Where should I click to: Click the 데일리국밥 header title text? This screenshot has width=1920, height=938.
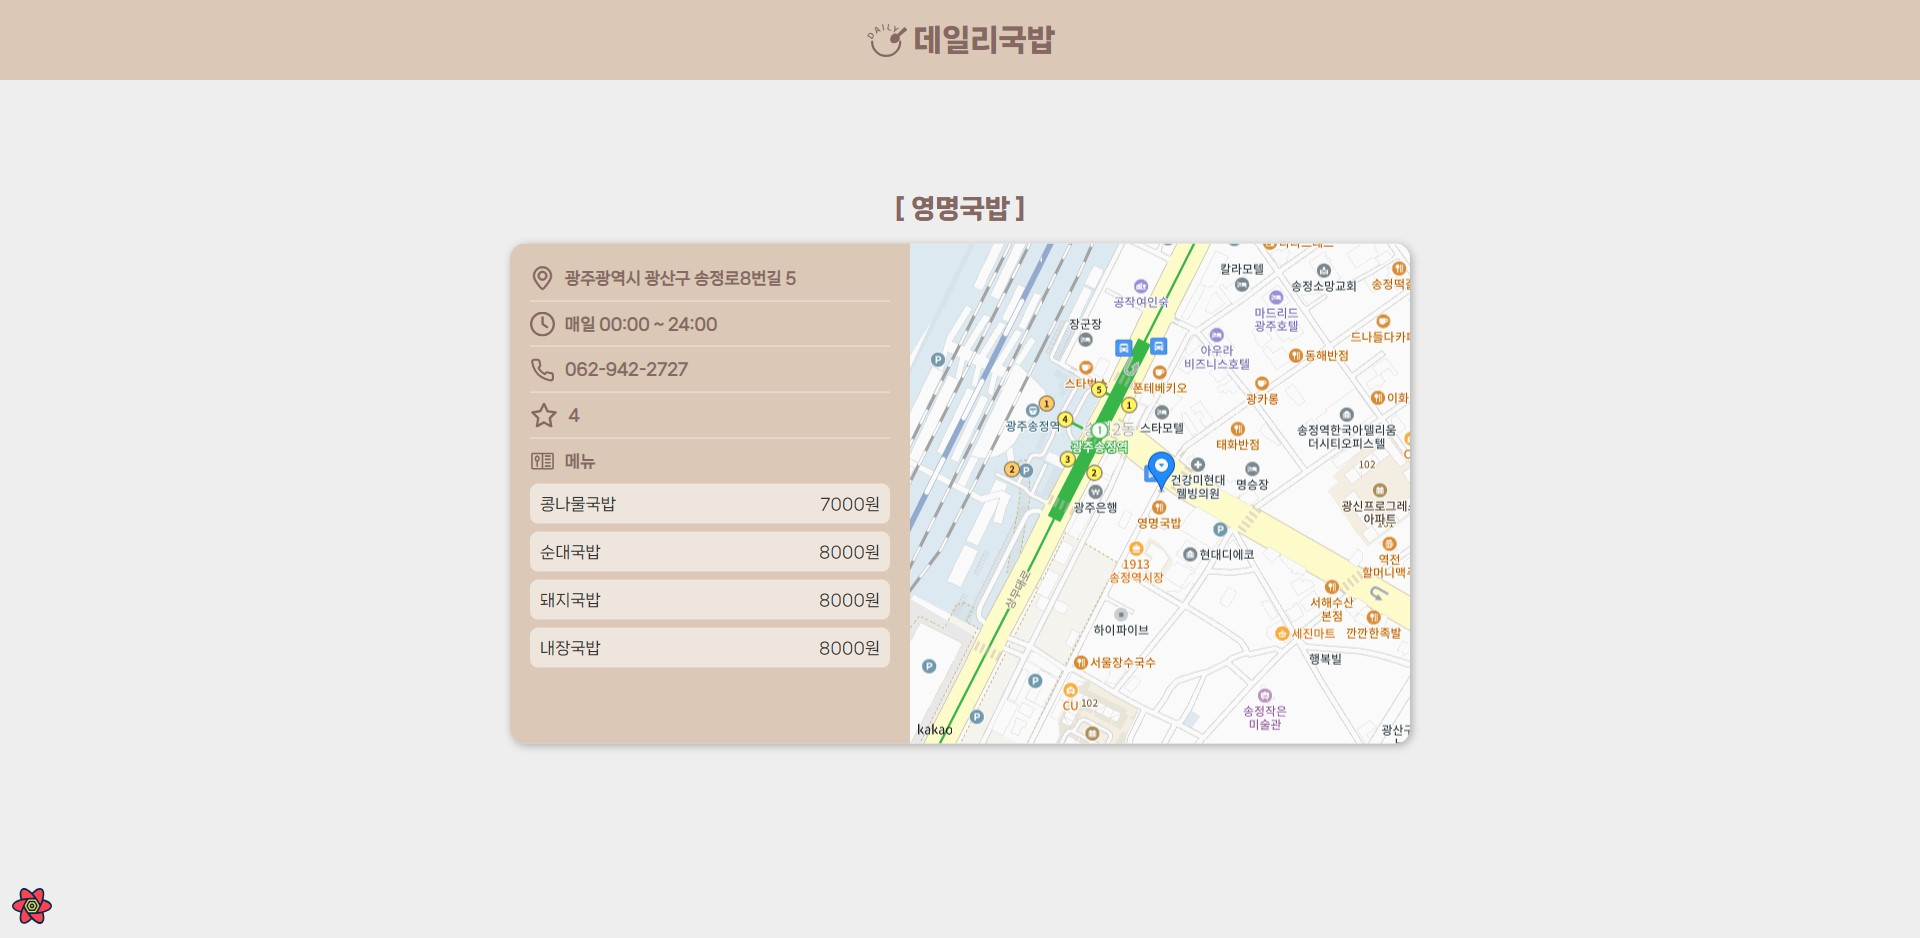(x=984, y=40)
